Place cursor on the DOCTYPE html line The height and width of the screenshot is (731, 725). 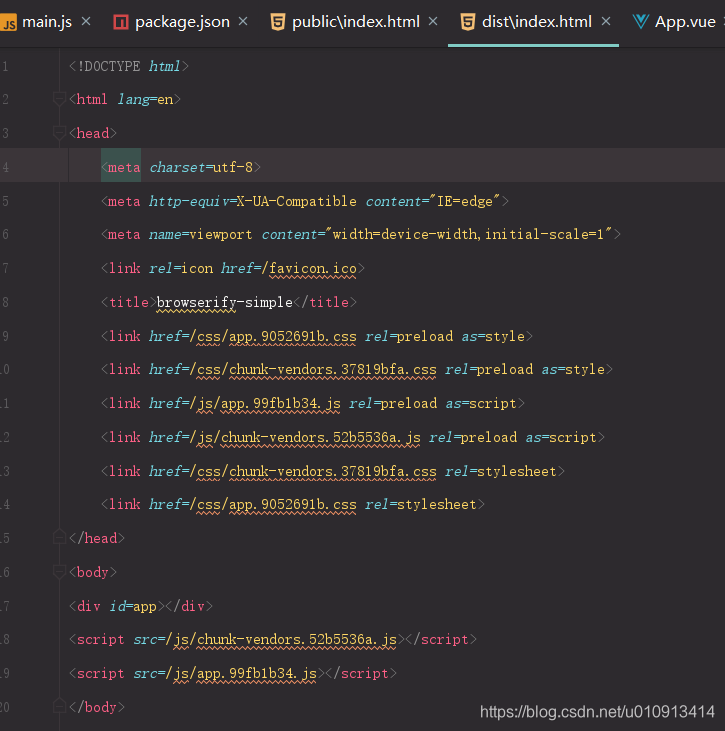coord(129,66)
